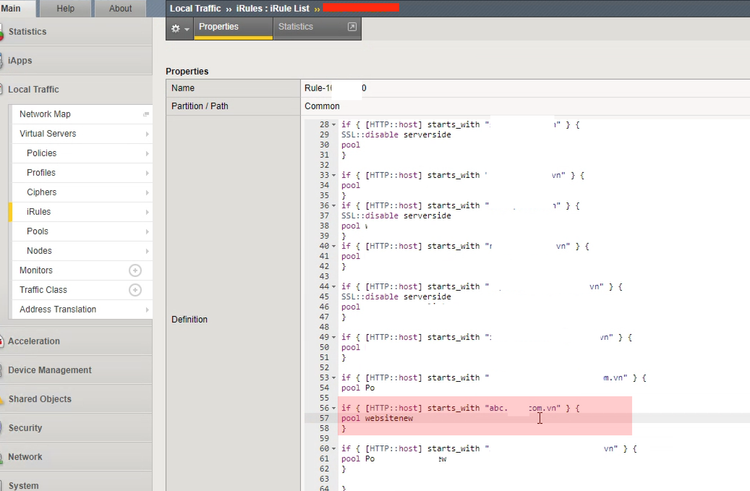Select Nodes under Local Traffic
This screenshot has height=491, width=750.
[39, 251]
